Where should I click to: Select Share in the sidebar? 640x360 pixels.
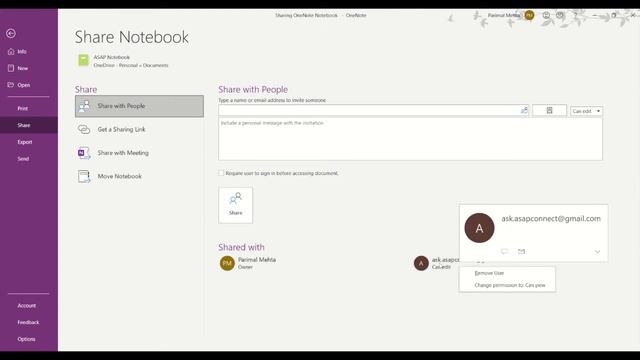click(24, 125)
